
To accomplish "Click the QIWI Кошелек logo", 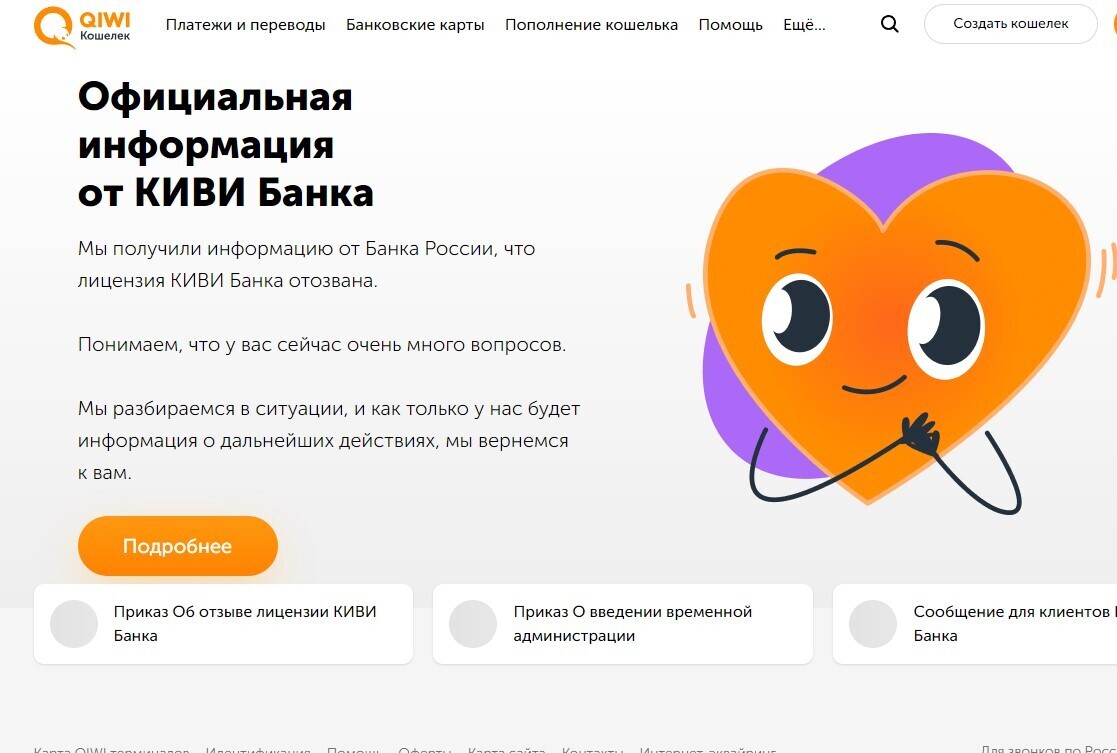I will (82, 26).
